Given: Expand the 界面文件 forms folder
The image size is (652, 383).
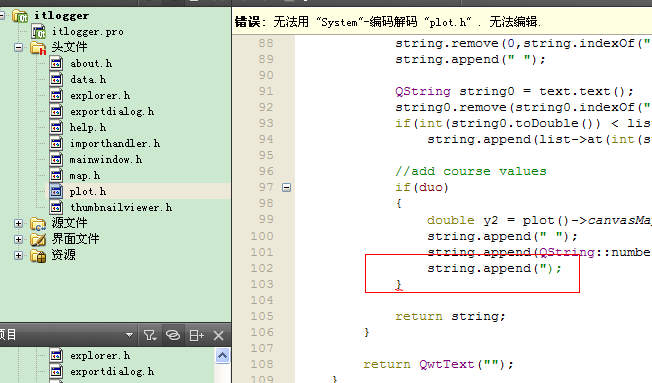Looking at the screenshot, I should coord(18,240).
